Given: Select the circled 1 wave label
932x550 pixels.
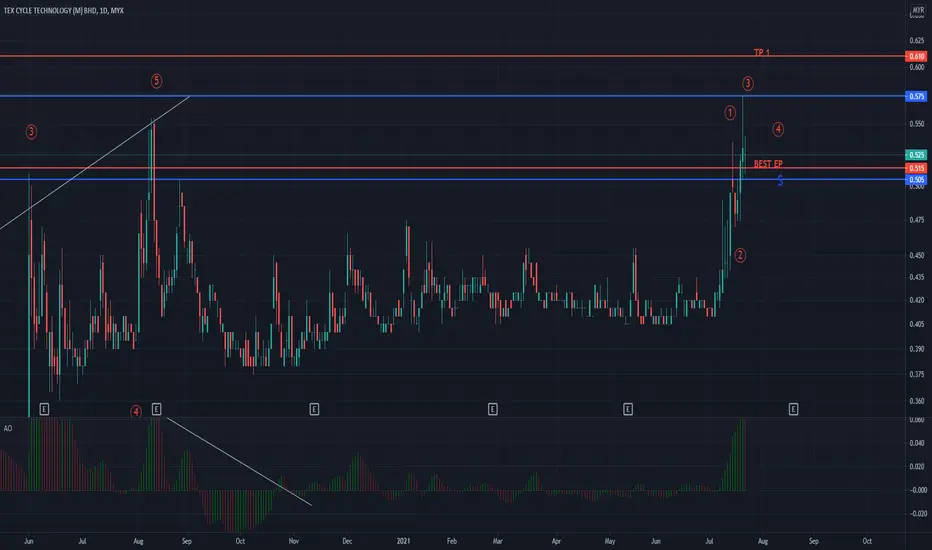Looking at the screenshot, I should point(730,113).
